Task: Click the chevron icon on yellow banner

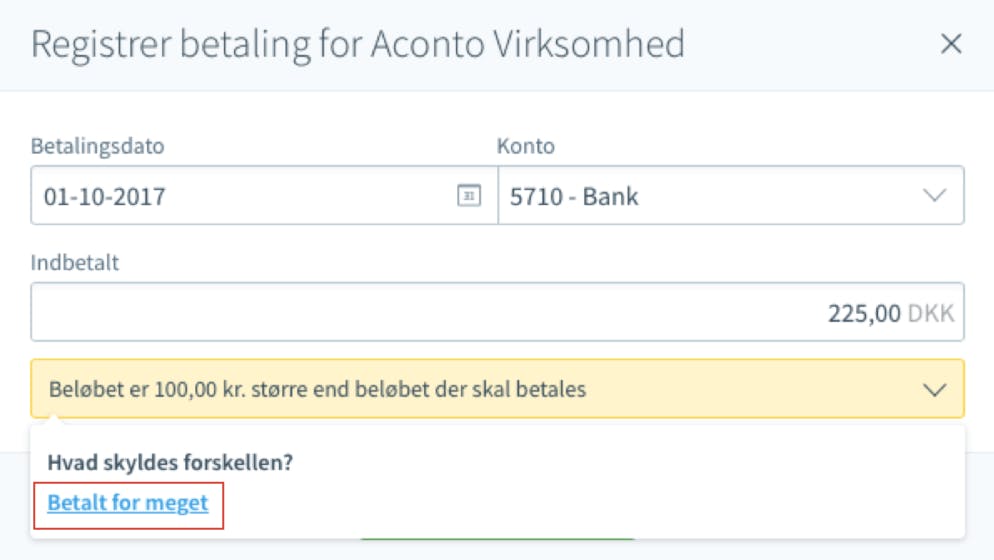Action: 934,390
